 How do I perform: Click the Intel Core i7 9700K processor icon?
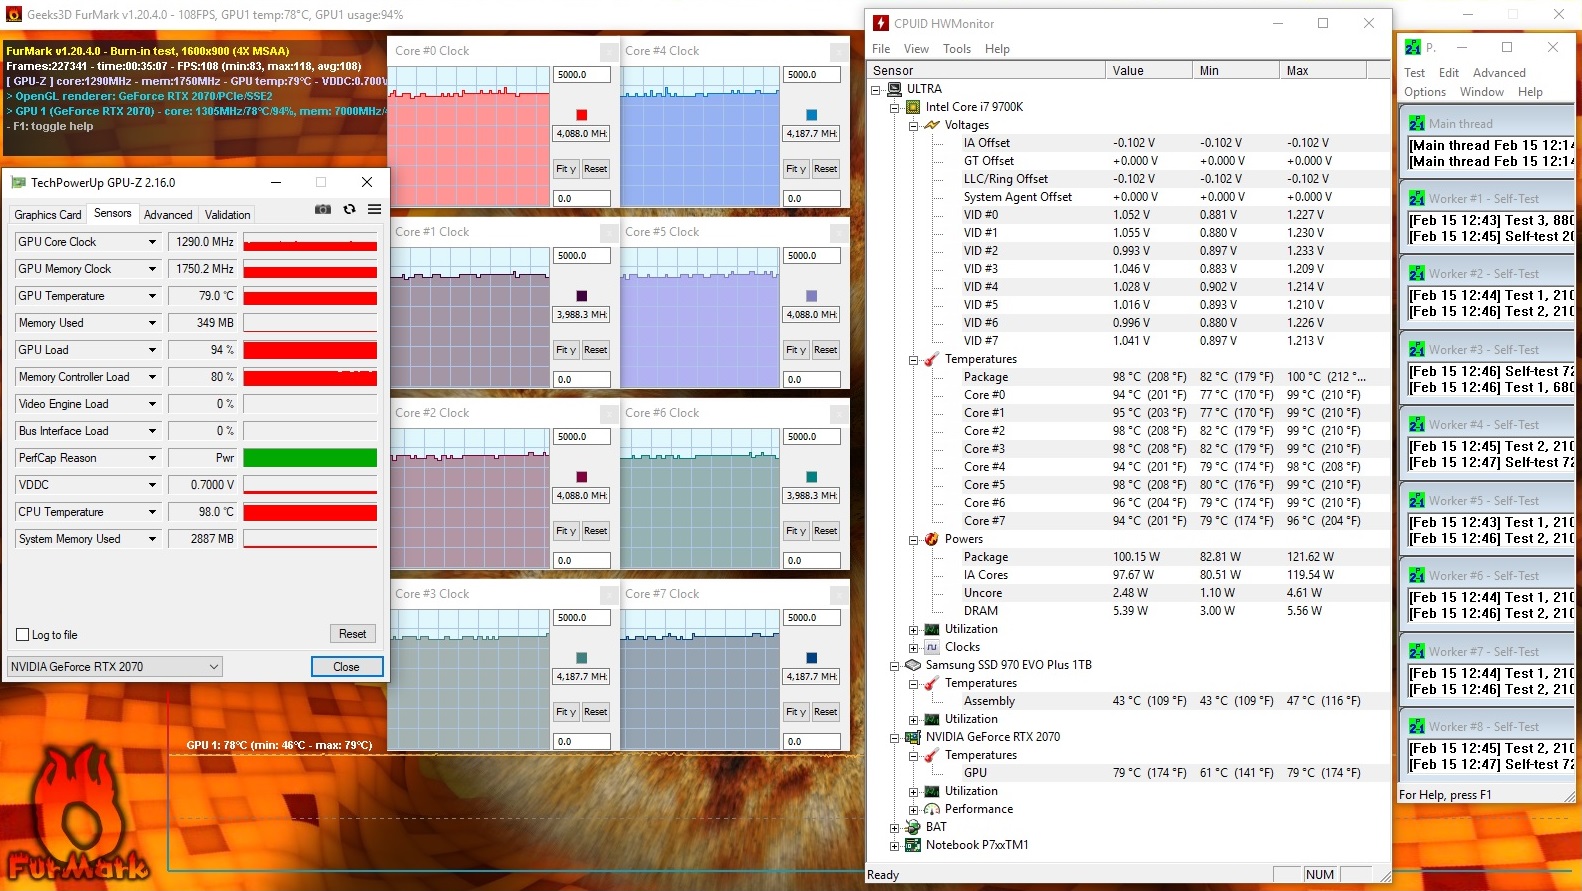912,107
